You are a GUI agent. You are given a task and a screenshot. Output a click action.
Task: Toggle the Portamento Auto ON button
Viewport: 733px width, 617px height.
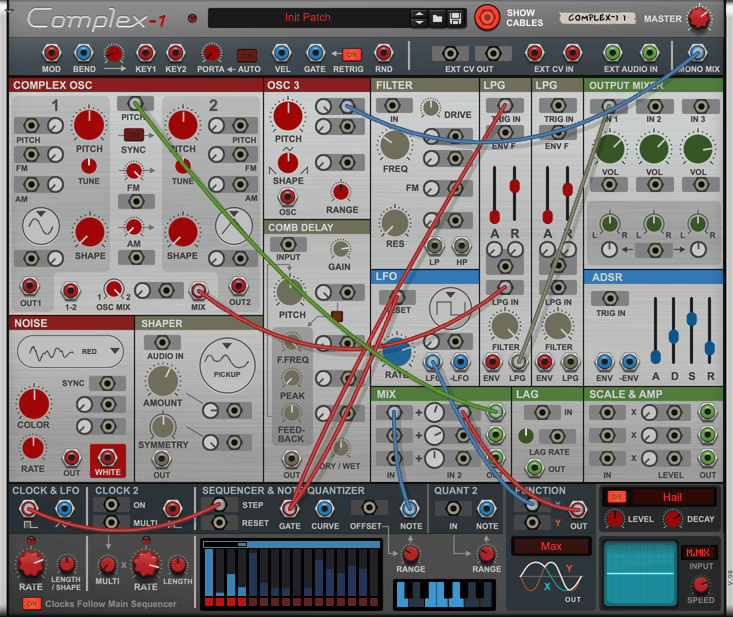(247, 56)
